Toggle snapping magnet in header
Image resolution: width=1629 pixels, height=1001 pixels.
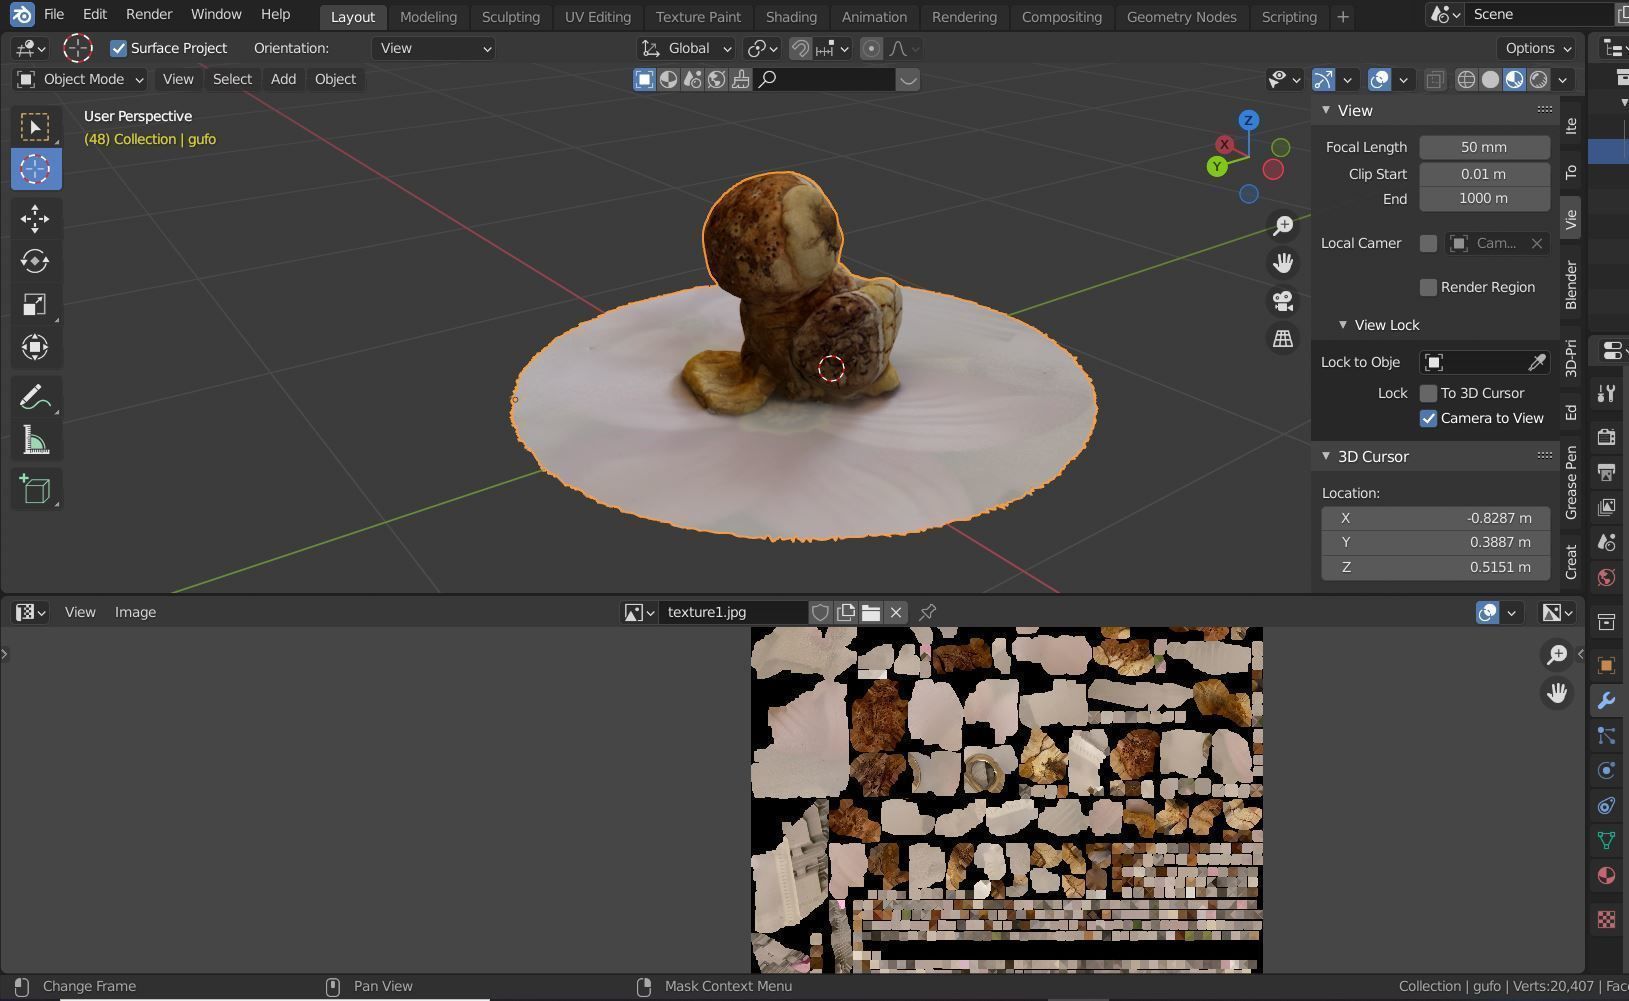point(800,48)
